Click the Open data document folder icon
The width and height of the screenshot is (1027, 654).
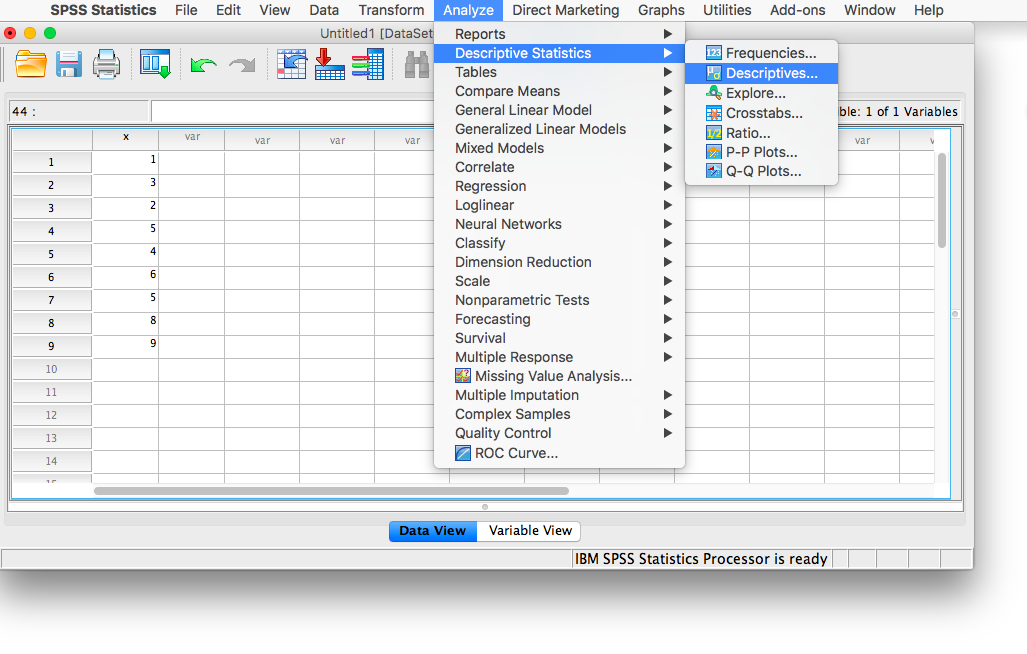31,65
